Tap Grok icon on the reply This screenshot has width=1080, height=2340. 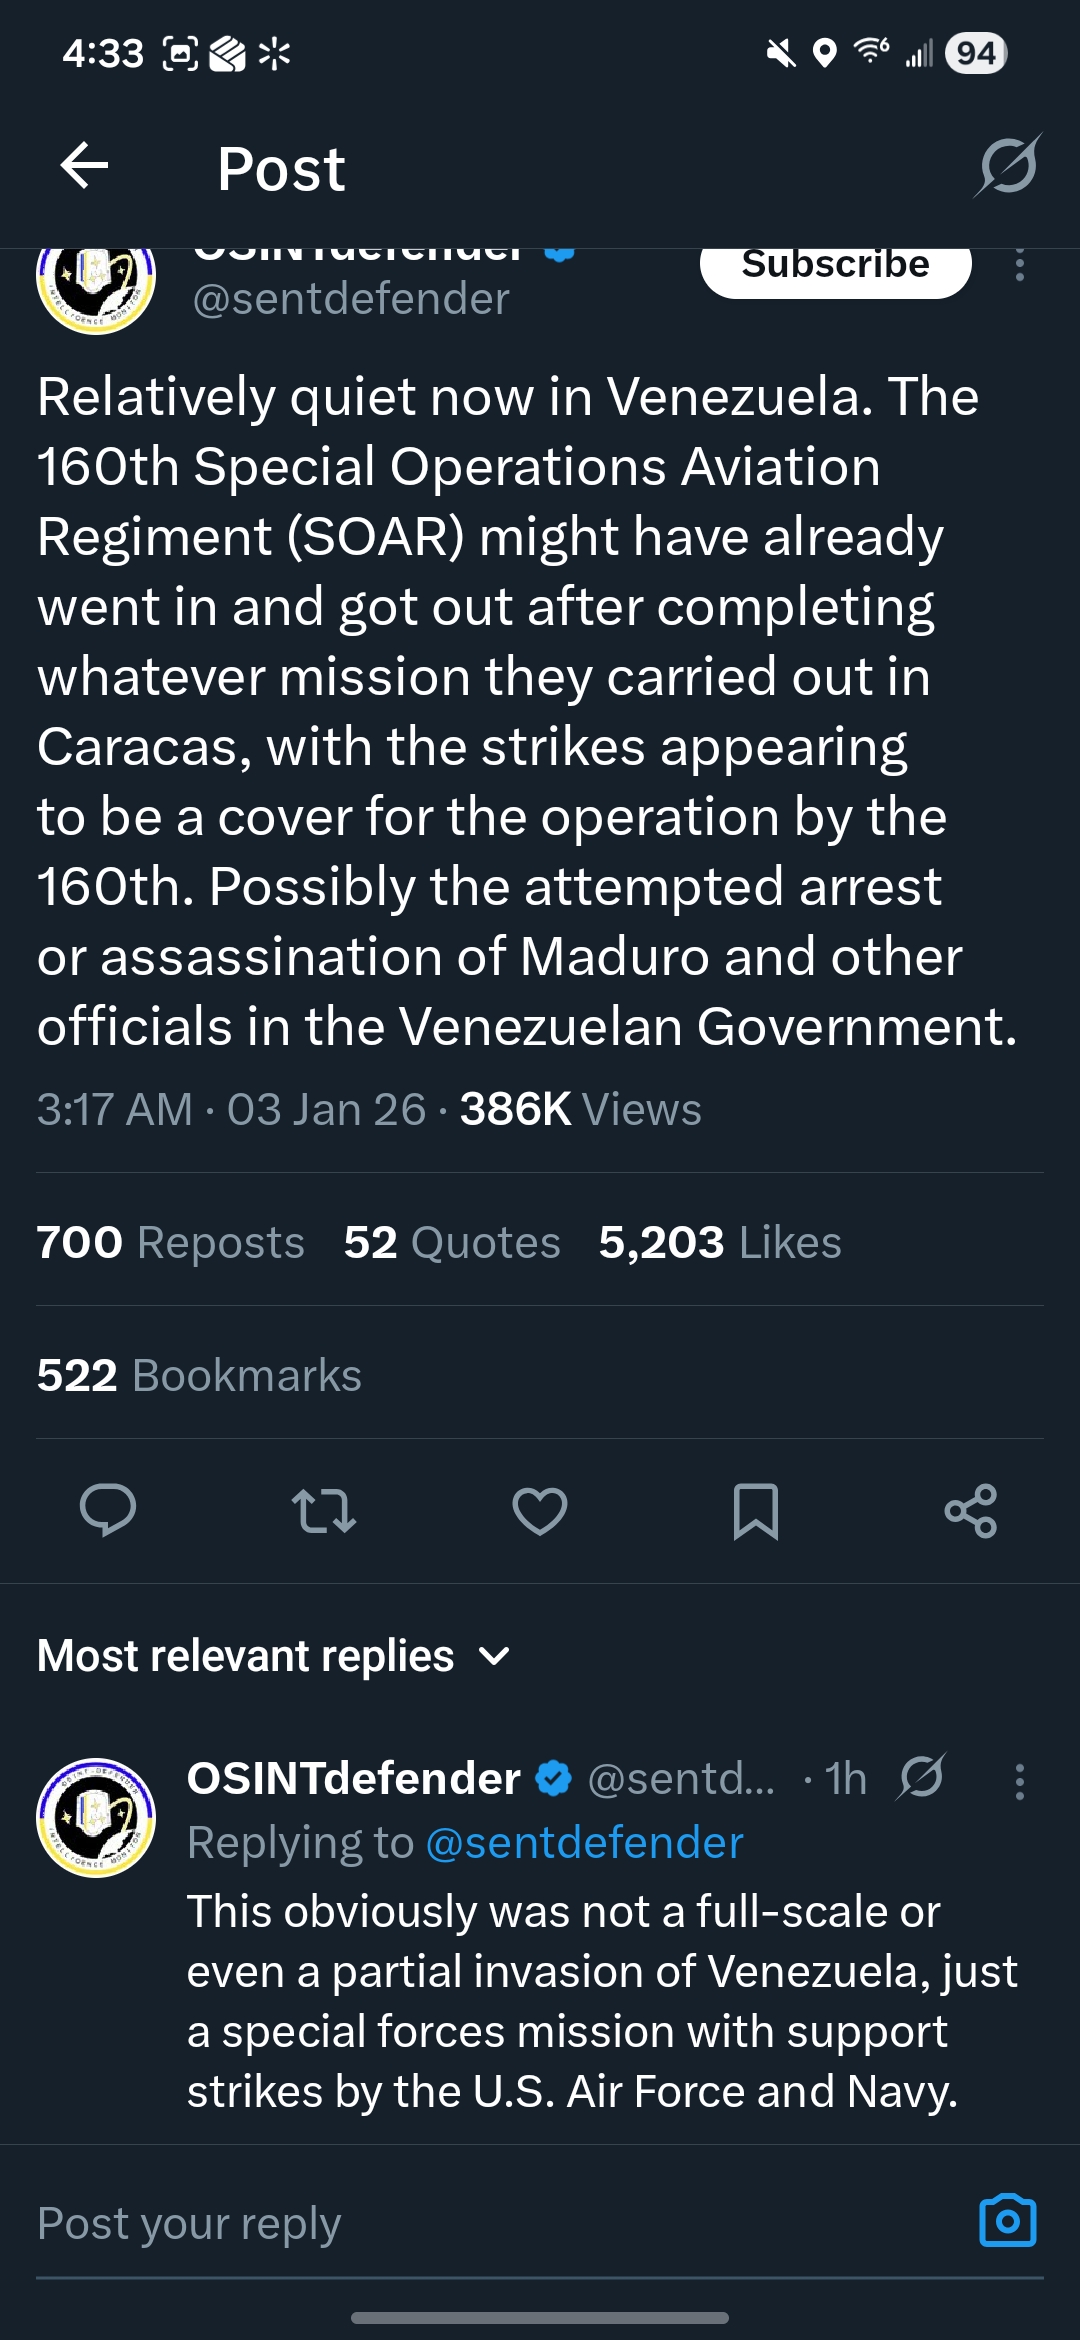[x=921, y=1779]
